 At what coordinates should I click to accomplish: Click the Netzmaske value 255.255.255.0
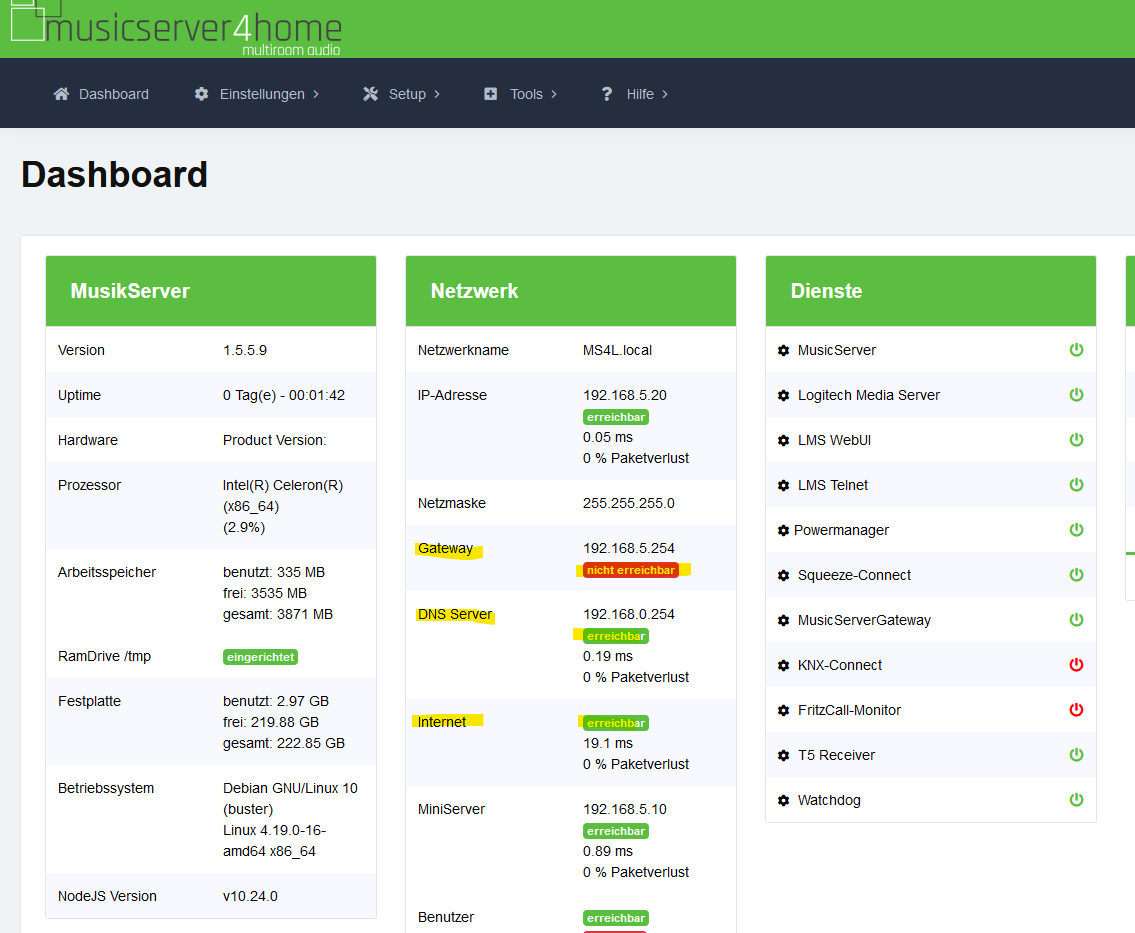tap(628, 503)
